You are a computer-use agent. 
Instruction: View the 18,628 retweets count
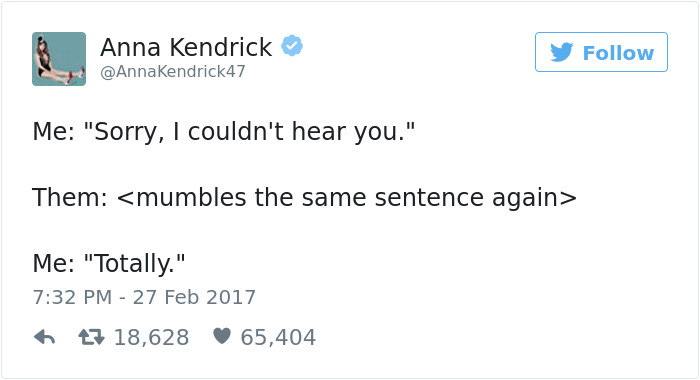pyautogui.click(x=151, y=337)
